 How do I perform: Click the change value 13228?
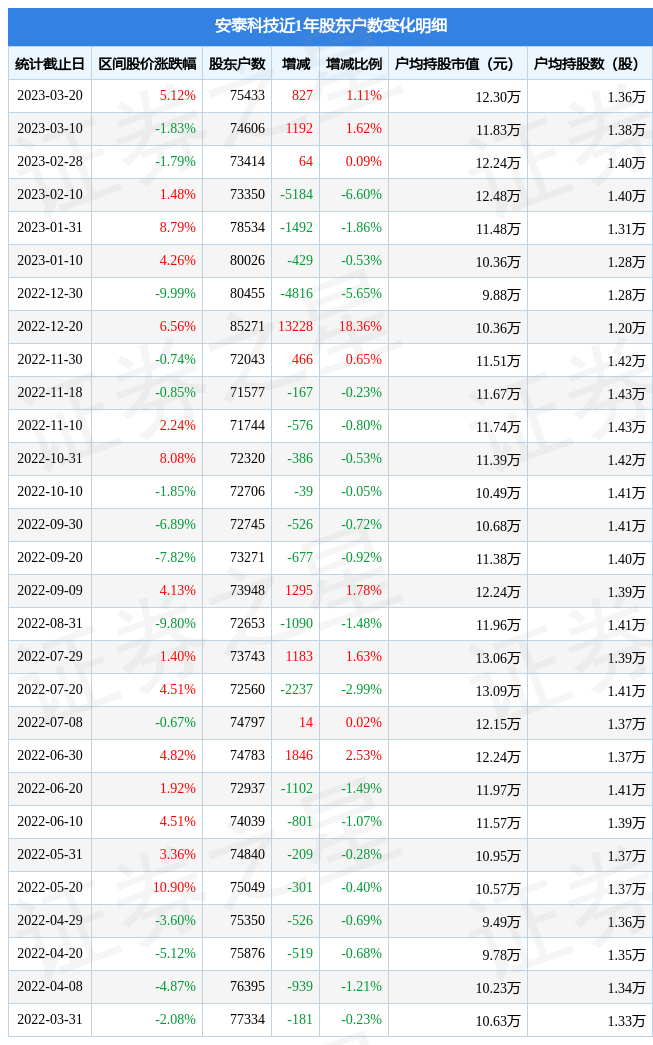(x=296, y=326)
